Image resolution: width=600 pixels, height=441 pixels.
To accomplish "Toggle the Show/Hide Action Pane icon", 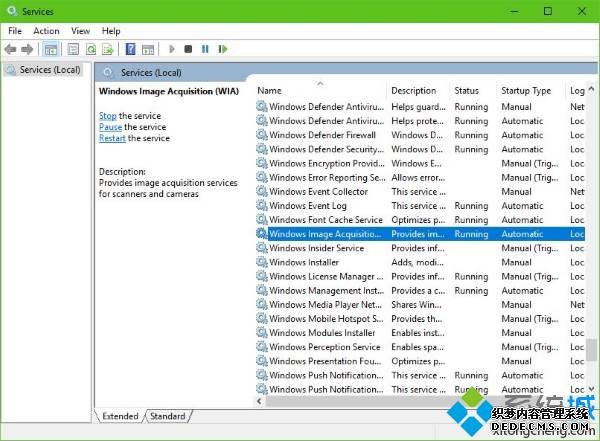I will (148, 49).
